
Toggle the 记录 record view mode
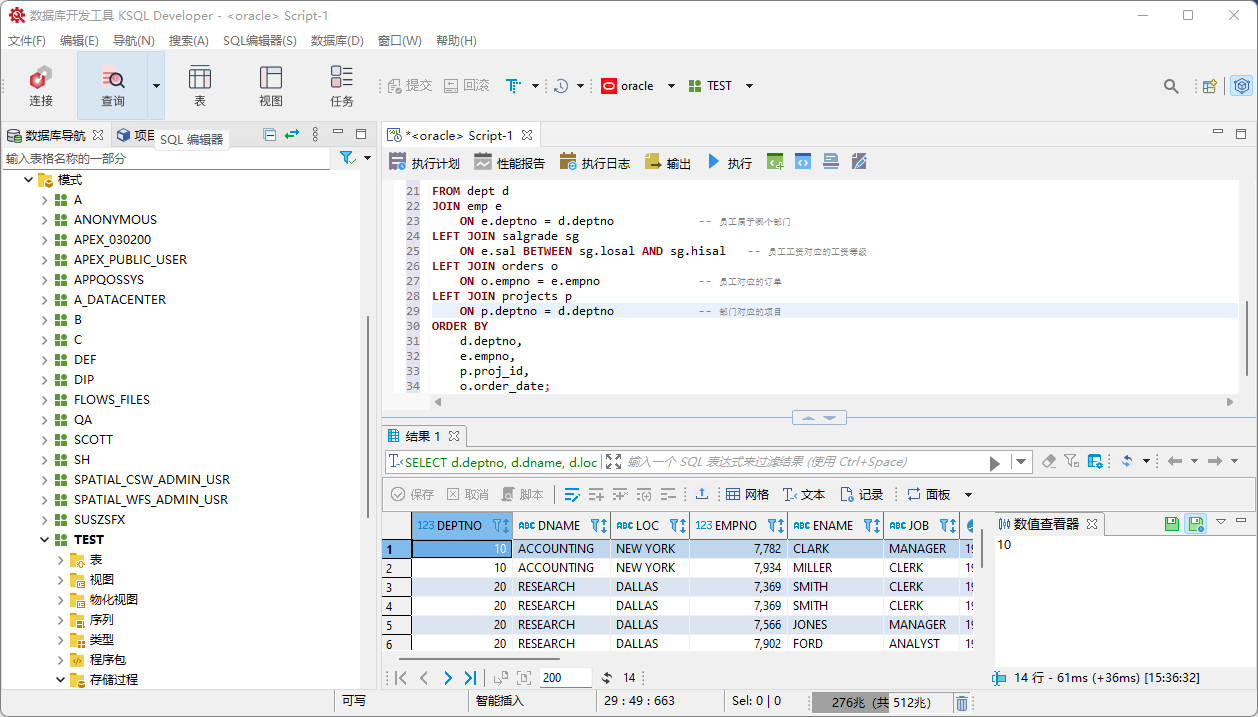[861, 494]
